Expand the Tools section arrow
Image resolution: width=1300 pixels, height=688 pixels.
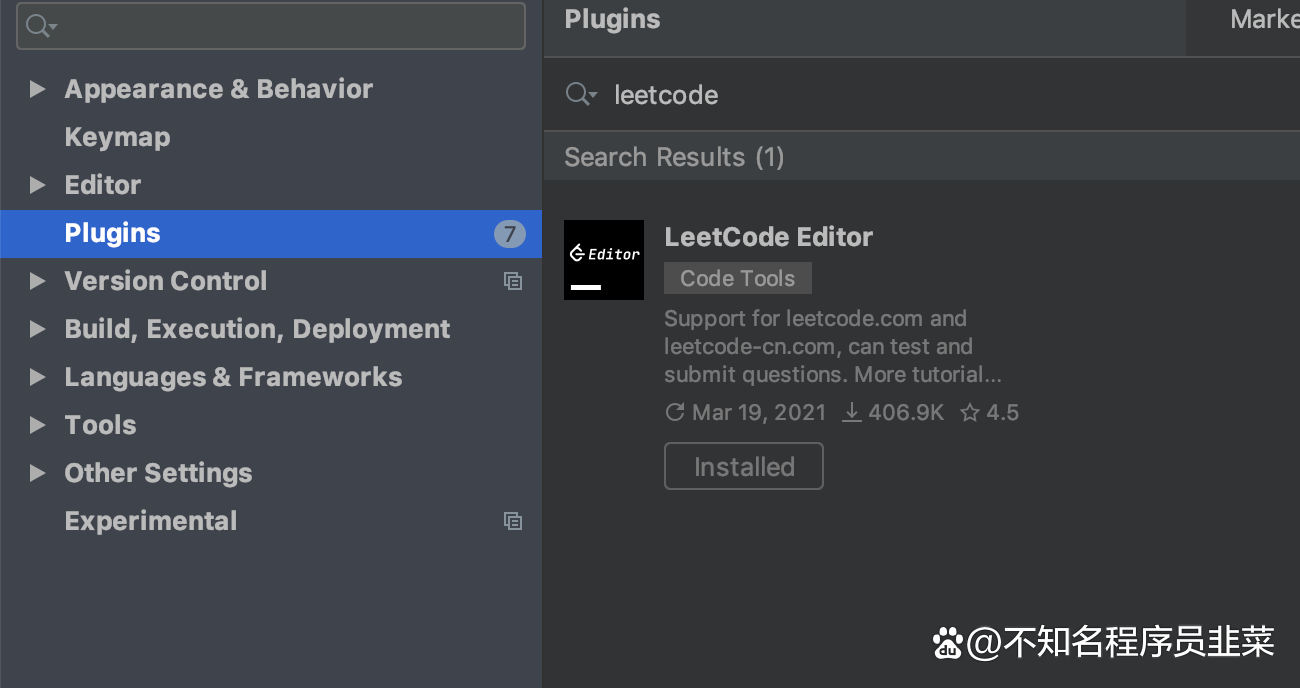click(x=38, y=425)
